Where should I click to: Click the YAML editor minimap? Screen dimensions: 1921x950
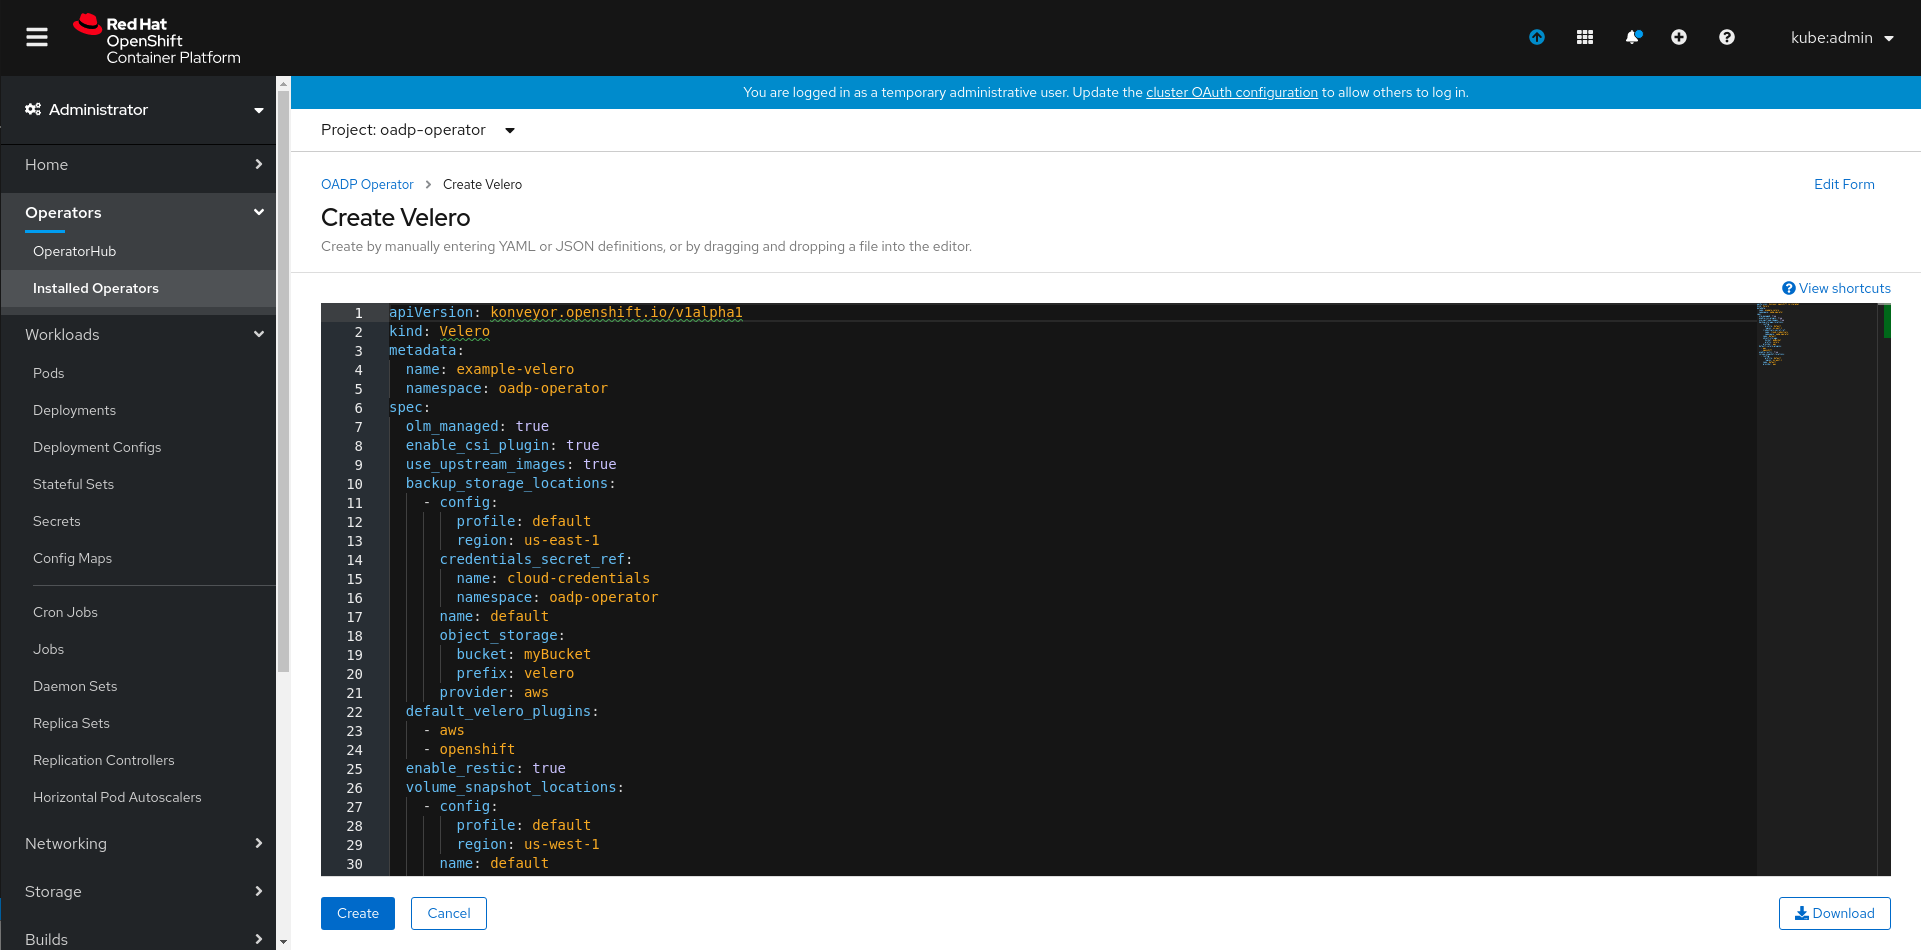coord(1816,590)
